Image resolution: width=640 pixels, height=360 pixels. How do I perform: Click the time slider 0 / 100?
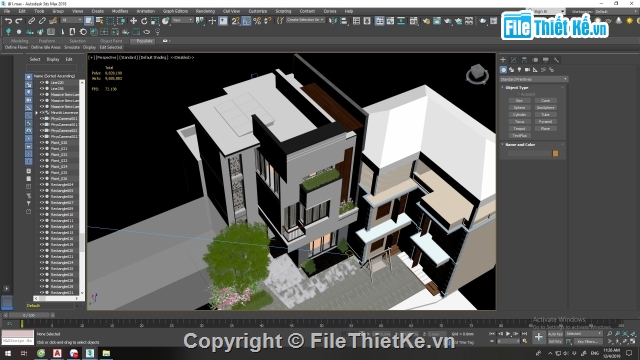[29, 315]
